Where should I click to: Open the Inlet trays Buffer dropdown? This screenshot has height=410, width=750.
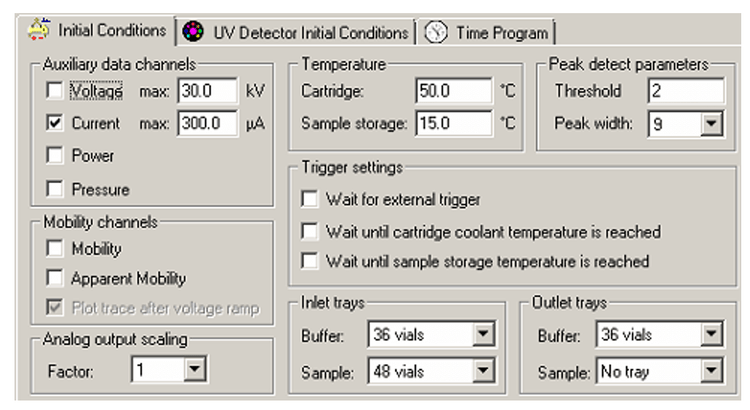click(x=483, y=334)
